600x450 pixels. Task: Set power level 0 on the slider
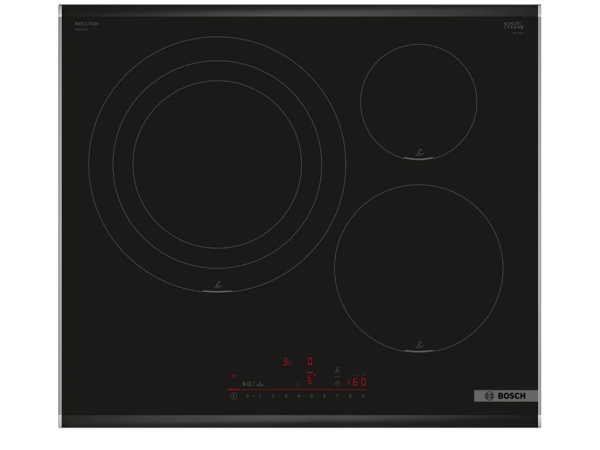pos(247,396)
